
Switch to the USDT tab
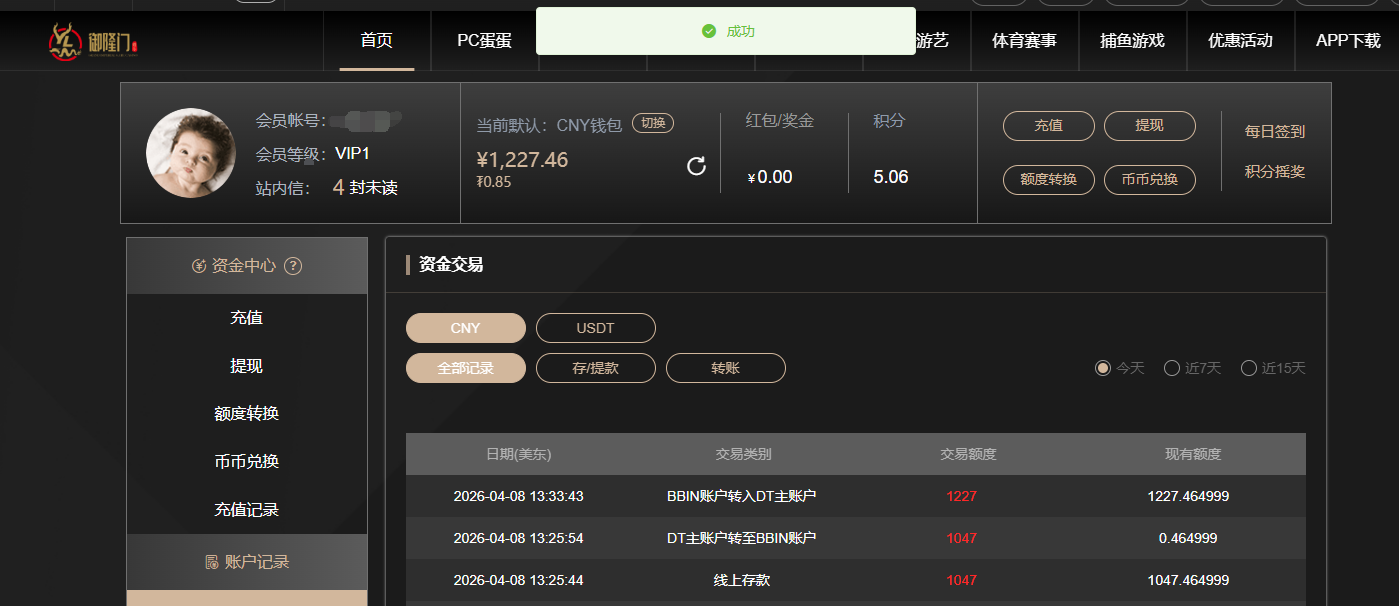click(595, 328)
